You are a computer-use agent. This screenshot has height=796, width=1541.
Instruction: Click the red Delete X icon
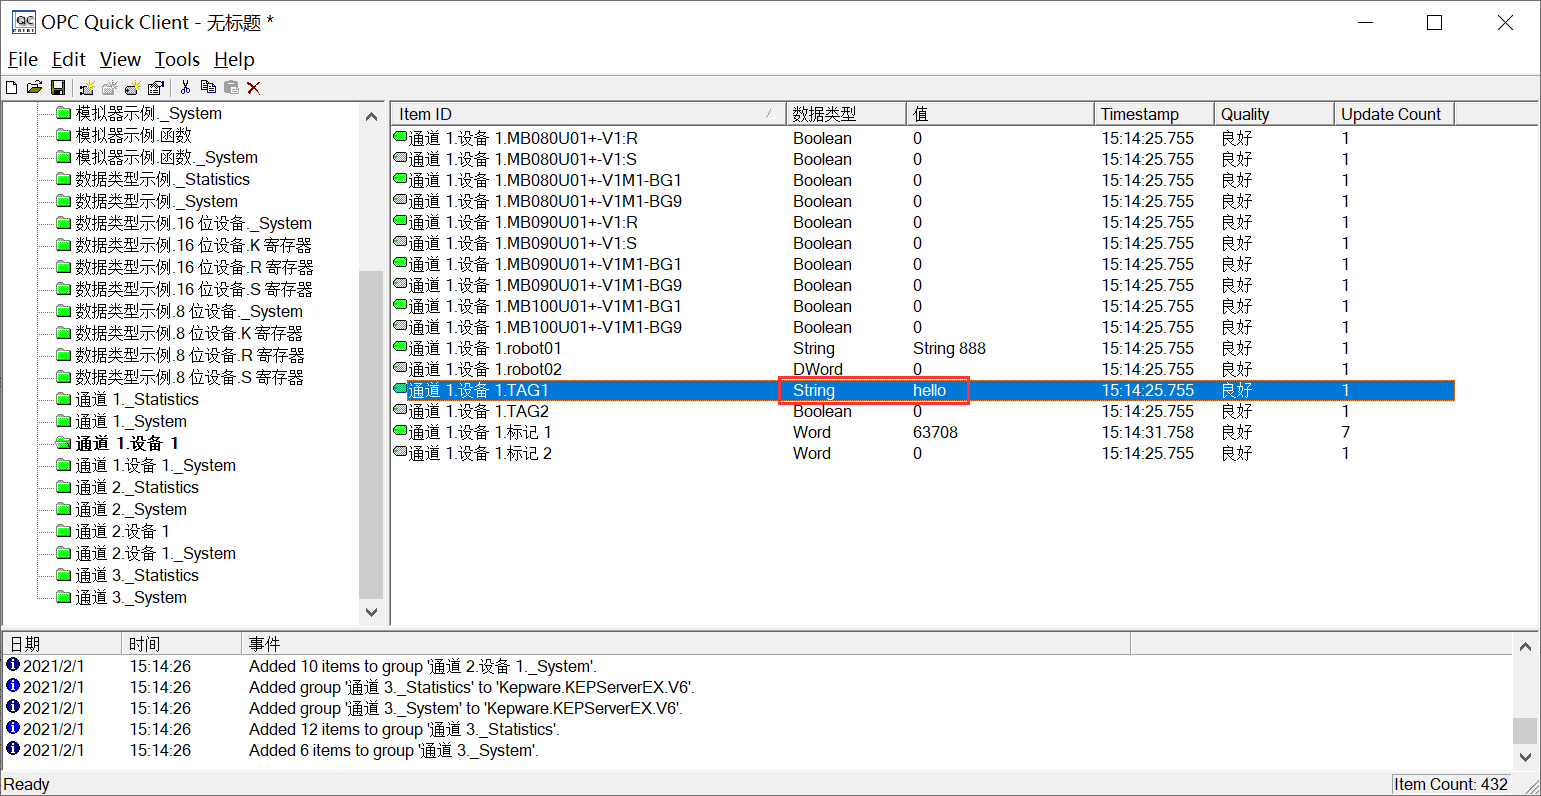coord(254,88)
